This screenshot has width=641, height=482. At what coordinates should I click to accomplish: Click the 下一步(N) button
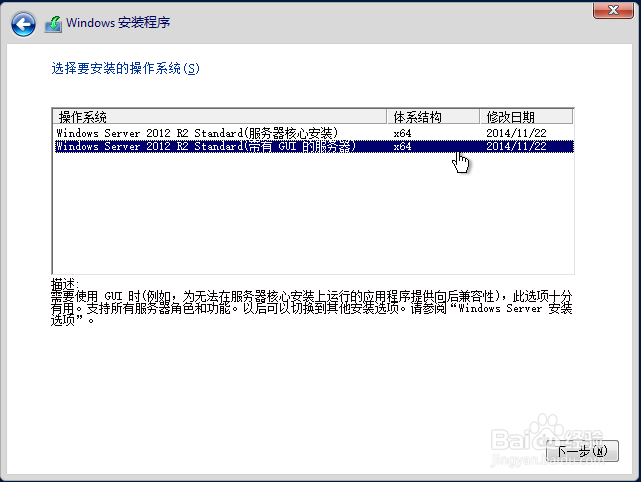583,451
